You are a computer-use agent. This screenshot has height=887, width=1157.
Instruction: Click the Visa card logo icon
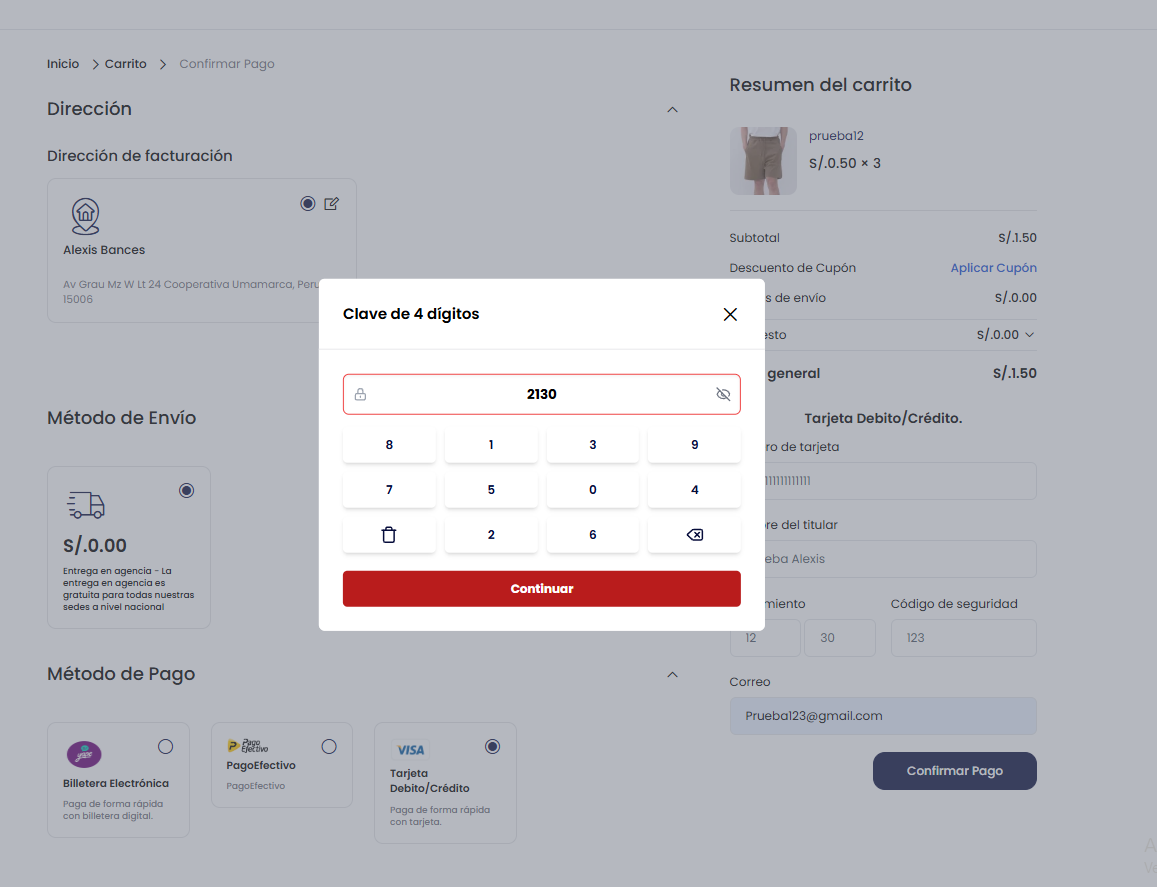[410, 750]
